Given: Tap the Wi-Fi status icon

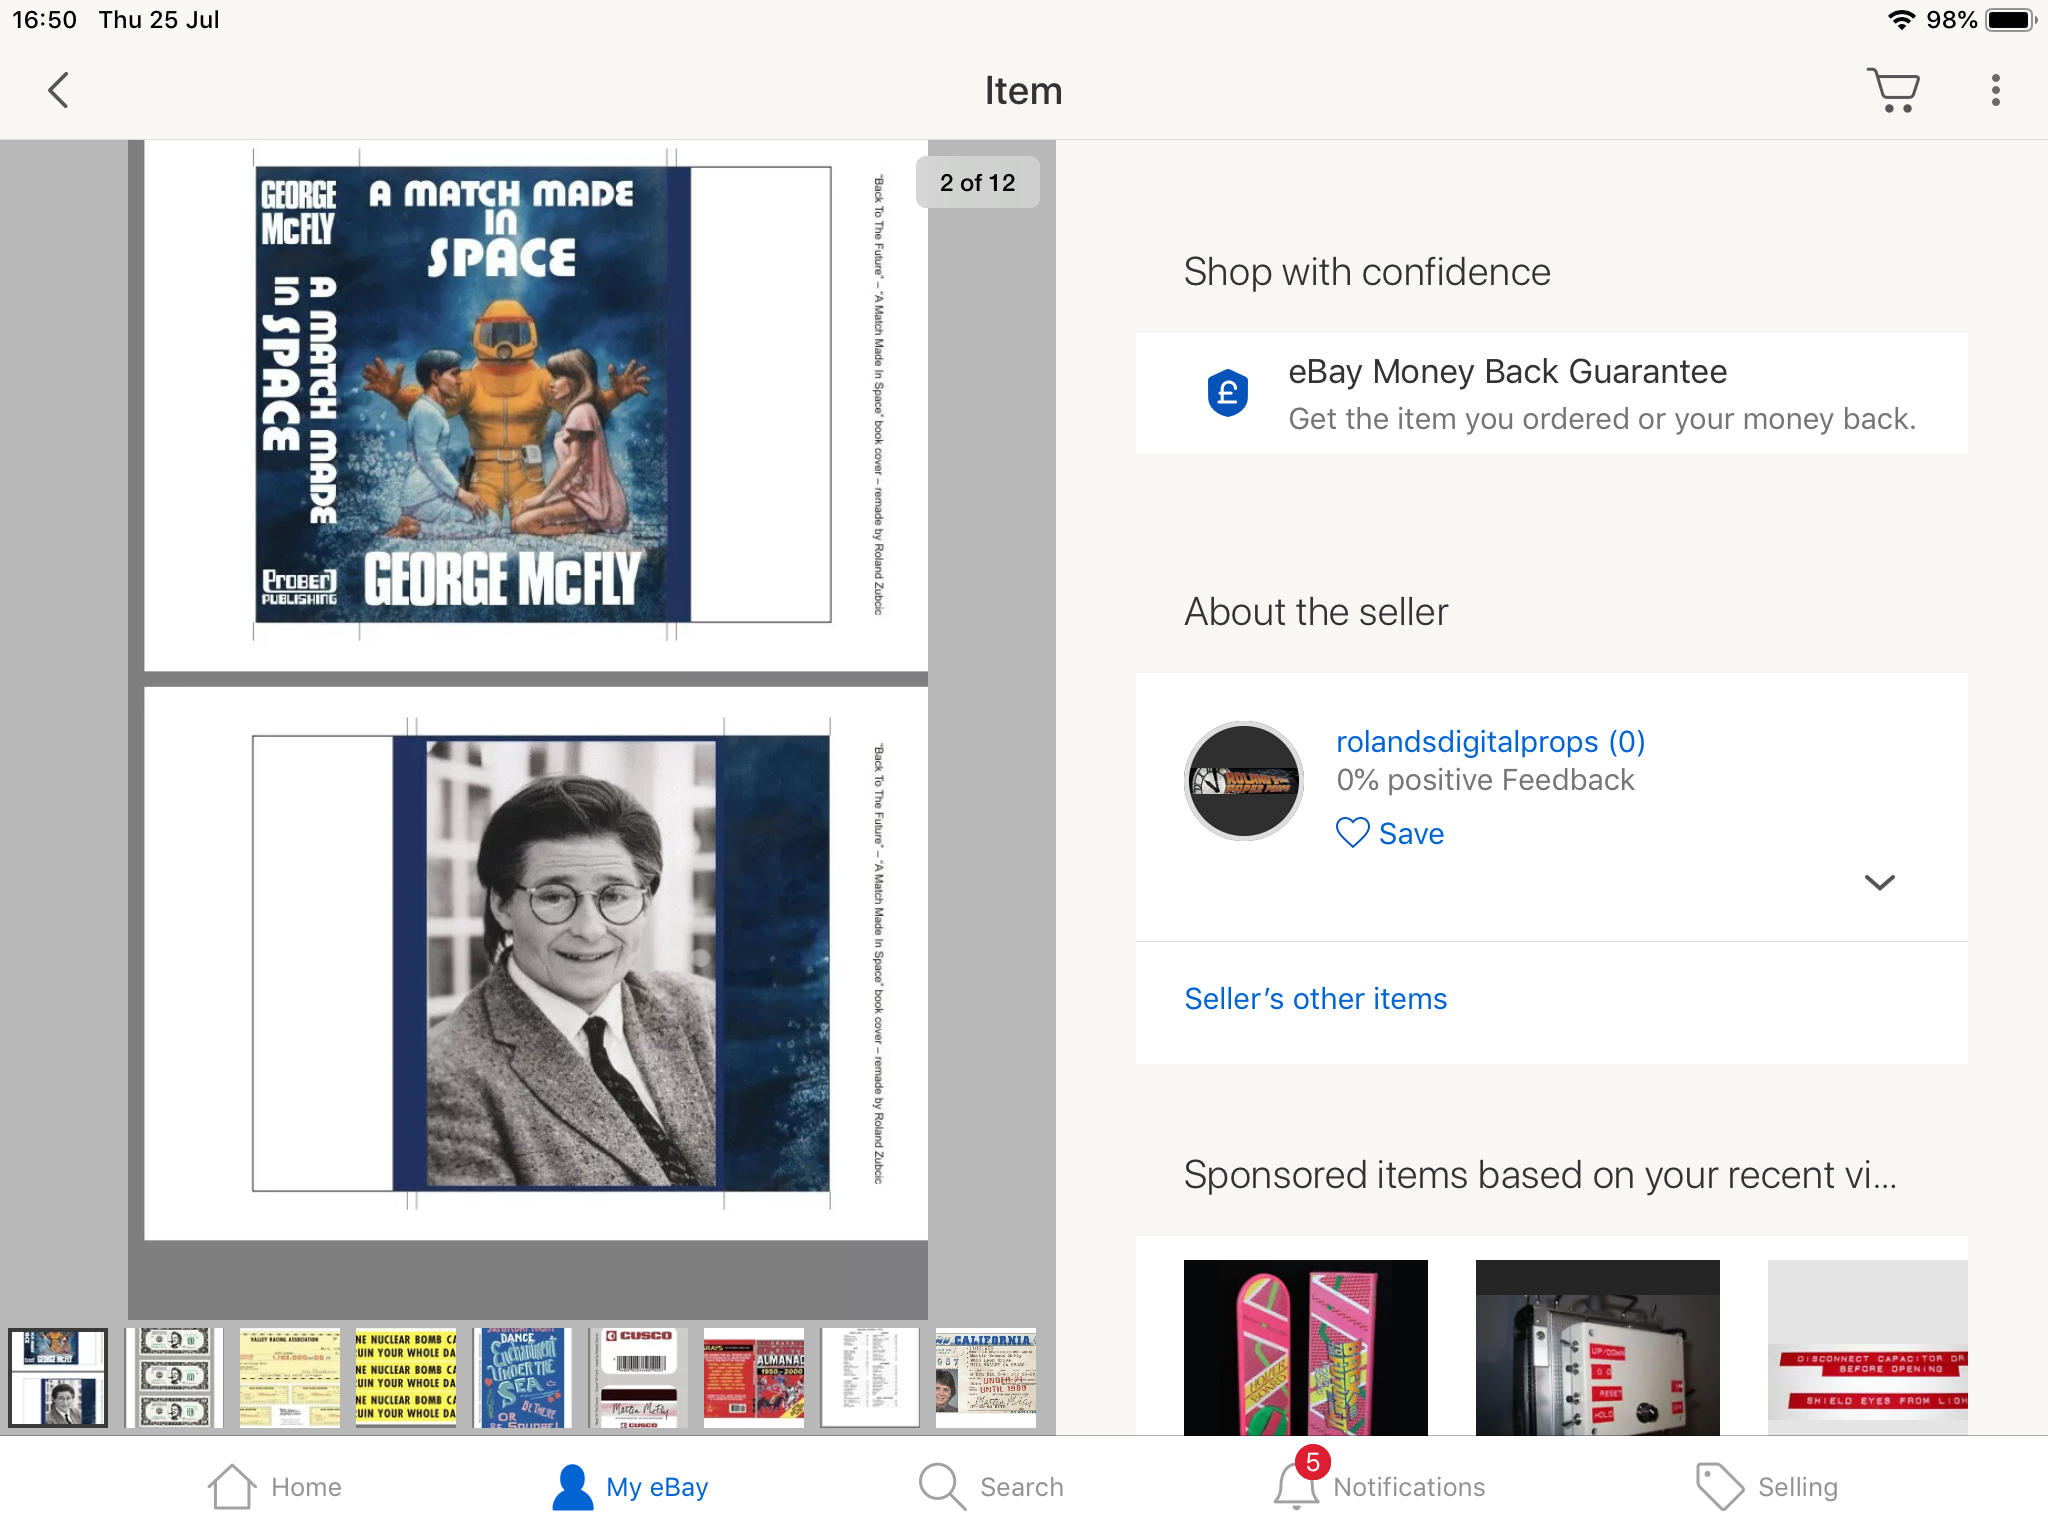Looking at the screenshot, I should 1900,20.
